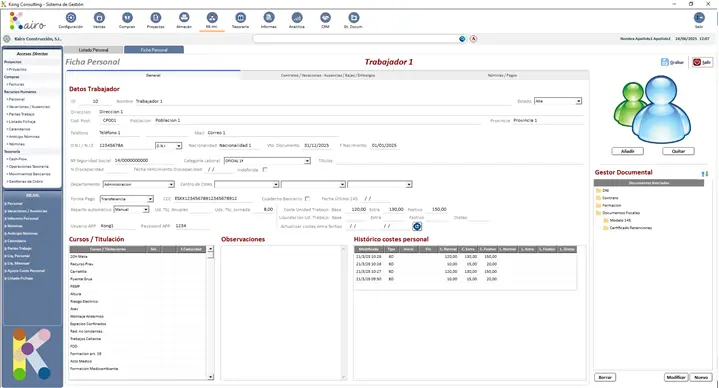The width and height of the screenshot is (719, 388).
Task: Select Espacios Confinados row in Cursos list
Action: point(138,324)
